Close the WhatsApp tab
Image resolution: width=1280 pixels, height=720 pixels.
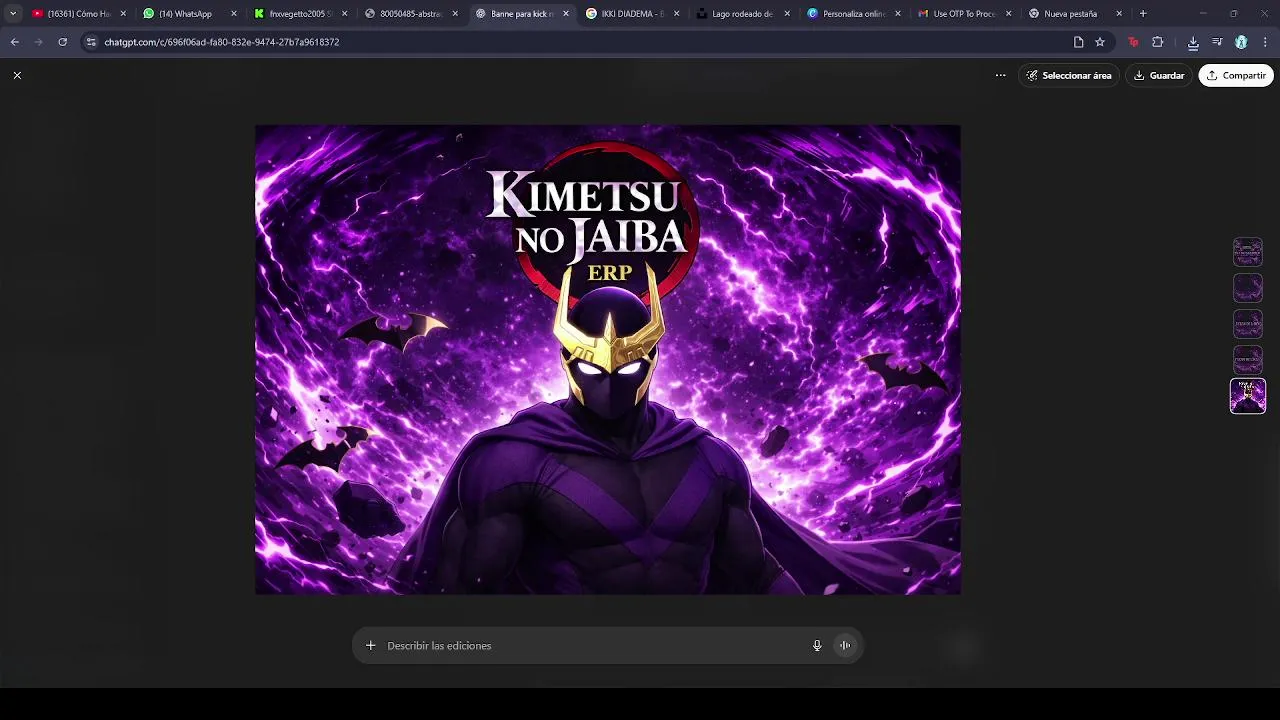234,14
